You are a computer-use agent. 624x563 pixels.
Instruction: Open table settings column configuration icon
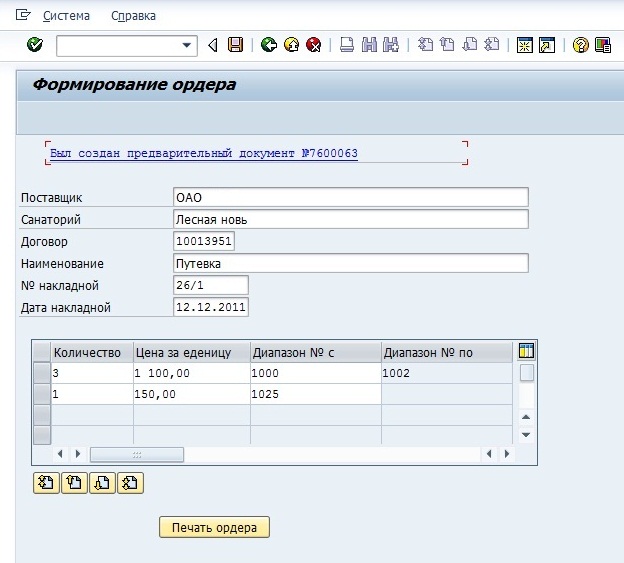526,351
